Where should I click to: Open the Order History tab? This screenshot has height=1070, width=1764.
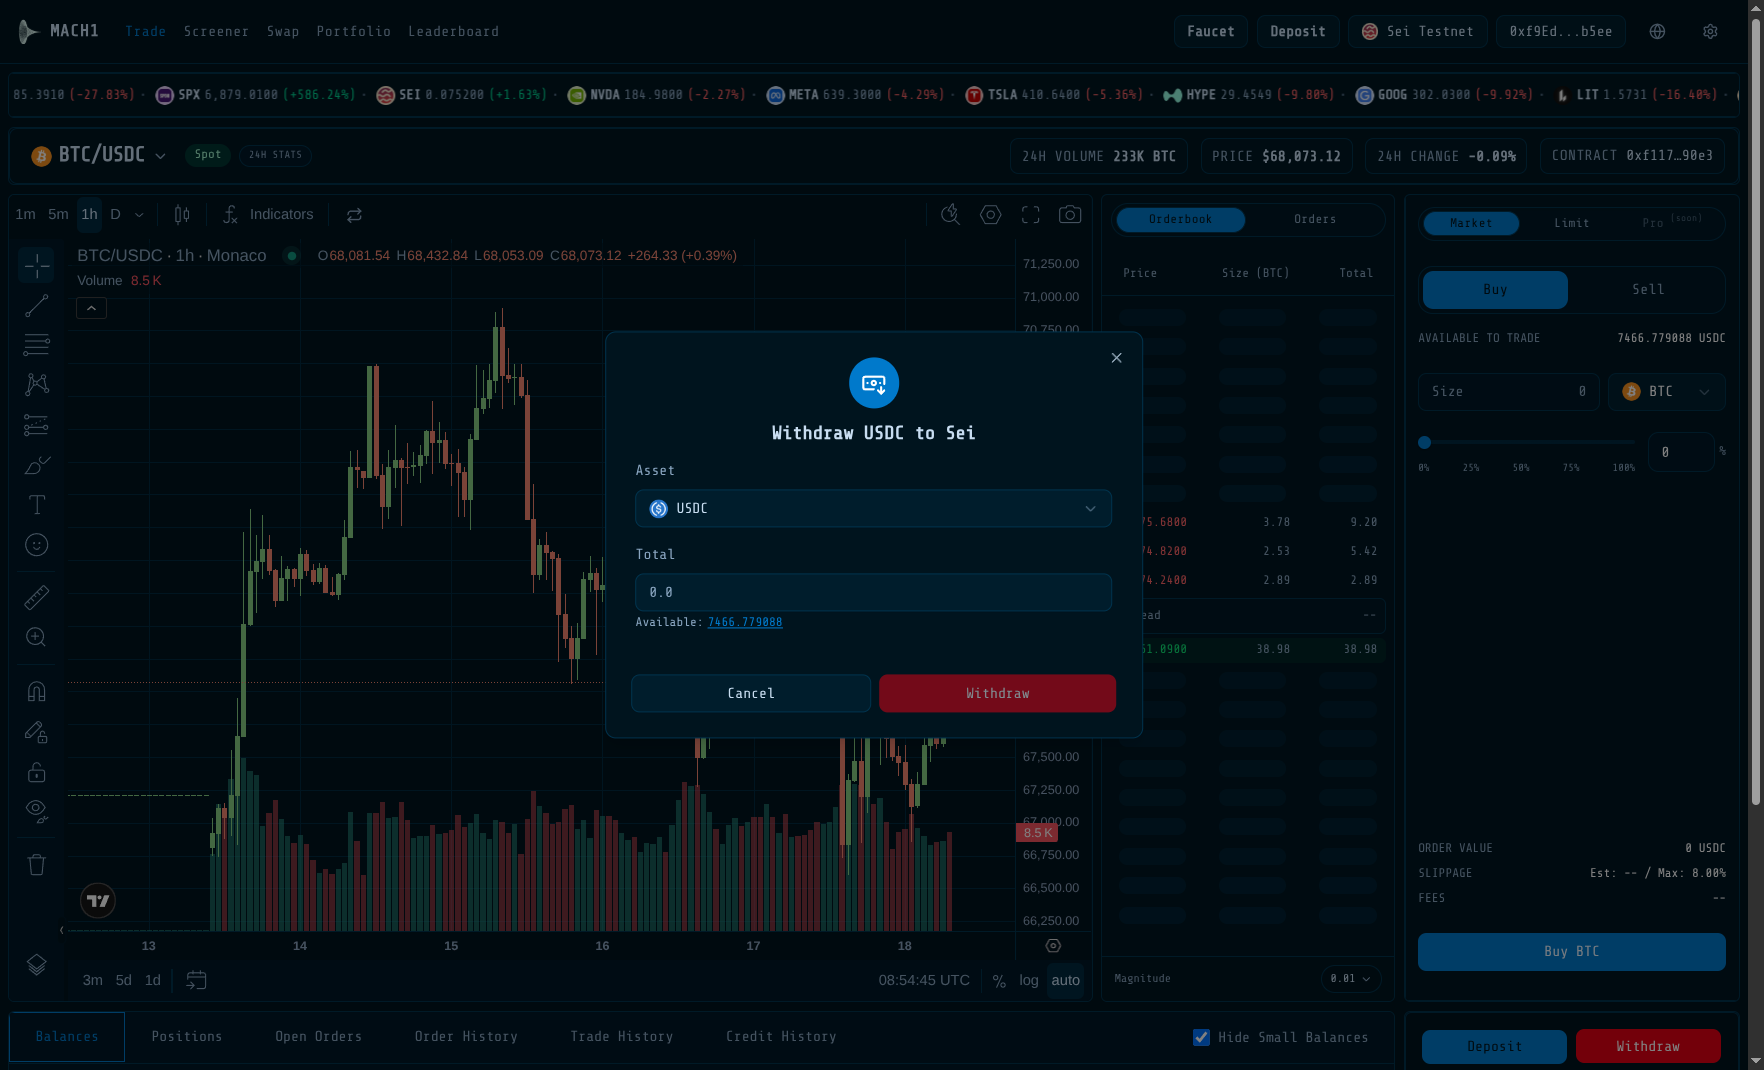coord(466,1037)
